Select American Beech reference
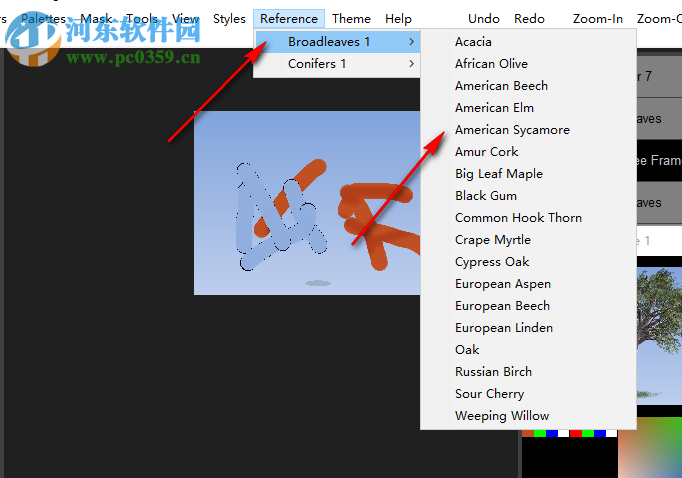Image resolution: width=682 pixels, height=478 pixels. point(528,86)
